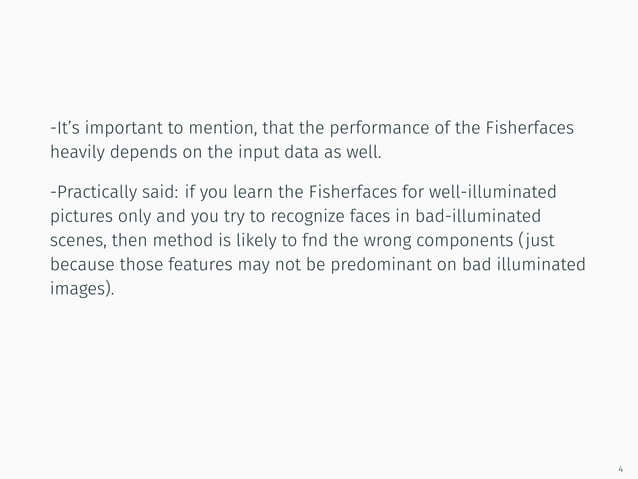
Task: Click the word "bad-illuminated"
Action: point(478,216)
